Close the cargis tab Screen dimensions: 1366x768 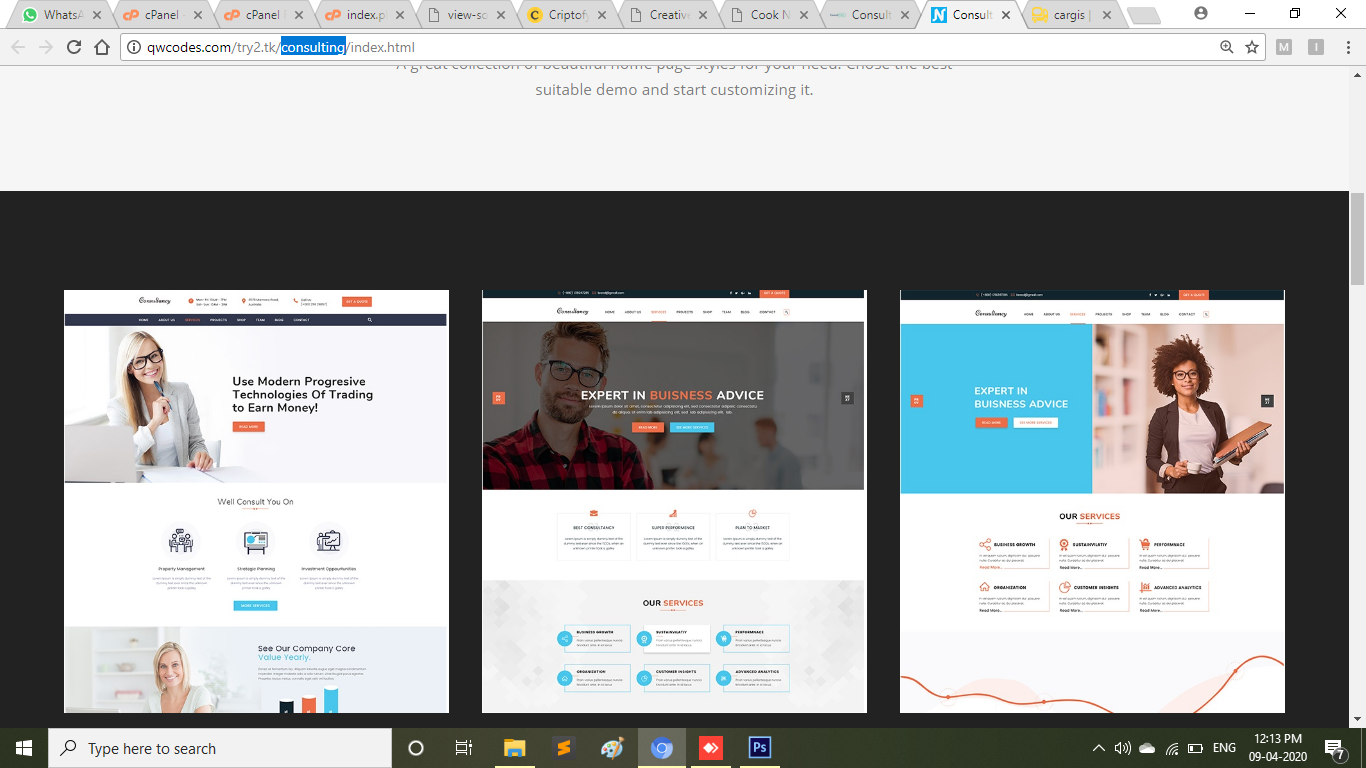coord(1106,15)
